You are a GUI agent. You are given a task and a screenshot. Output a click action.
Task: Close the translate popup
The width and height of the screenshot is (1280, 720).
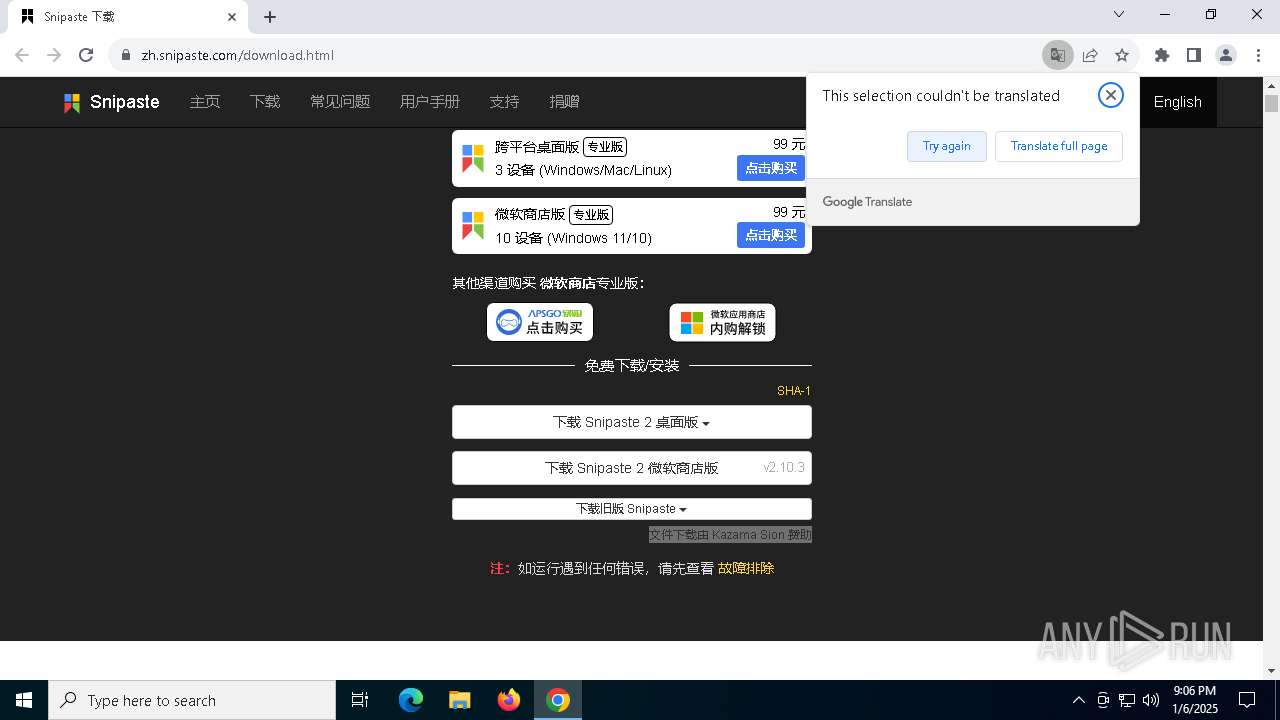point(1110,95)
